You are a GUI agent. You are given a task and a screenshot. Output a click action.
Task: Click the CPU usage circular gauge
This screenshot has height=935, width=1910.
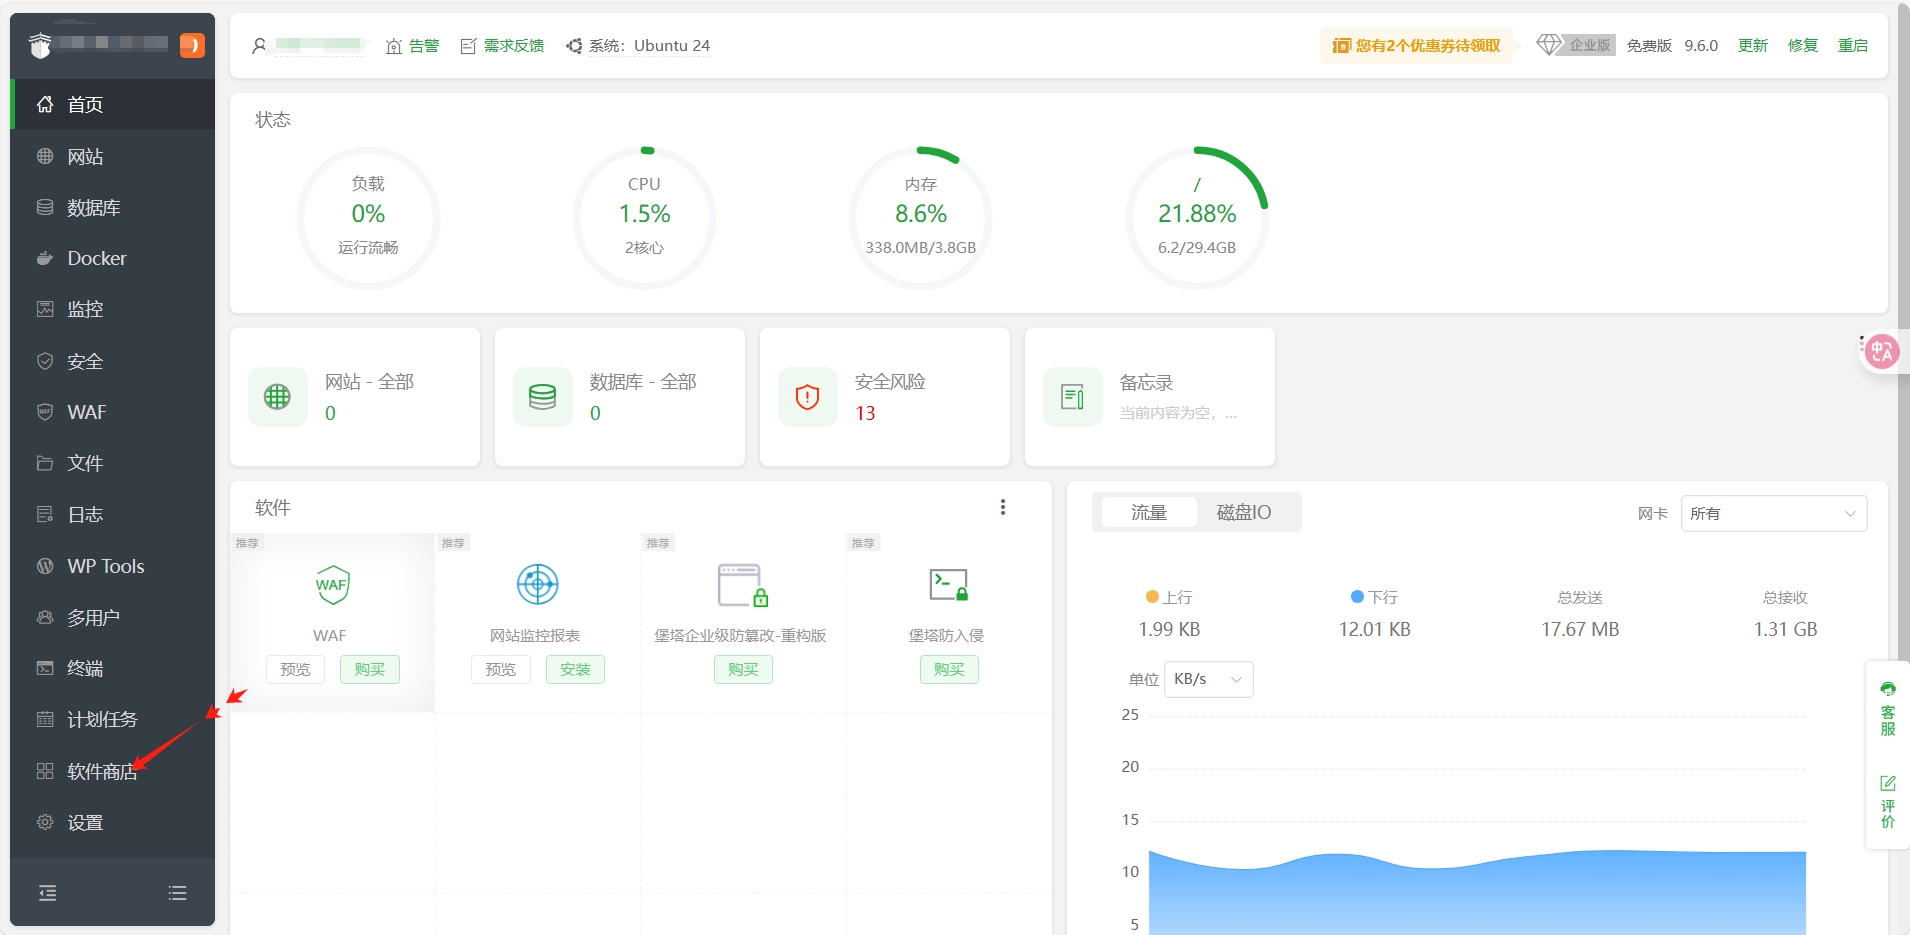point(644,217)
